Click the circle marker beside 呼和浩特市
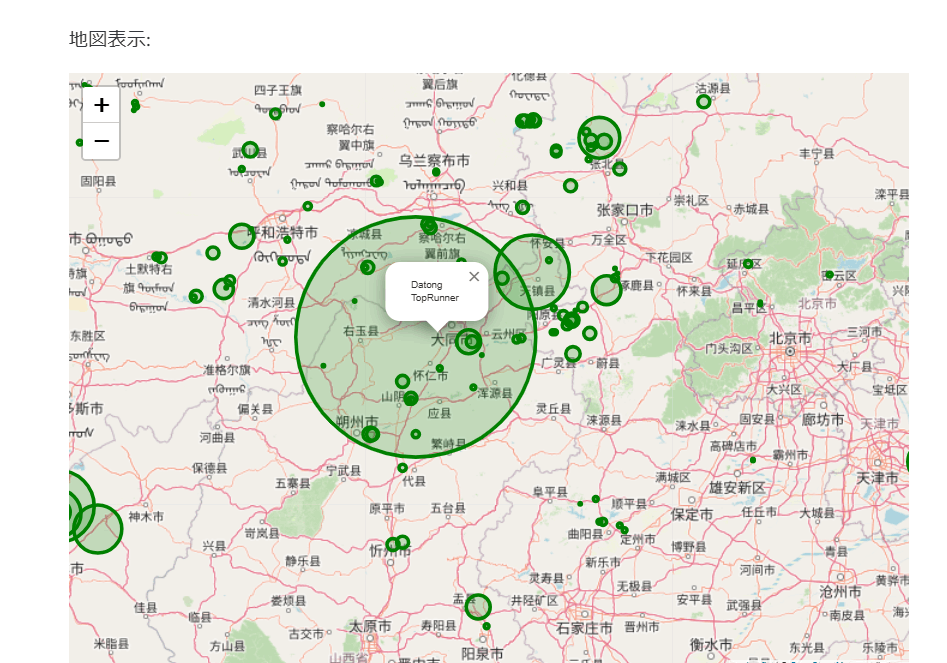Screen dimensions: 947x663 [242, 236]
